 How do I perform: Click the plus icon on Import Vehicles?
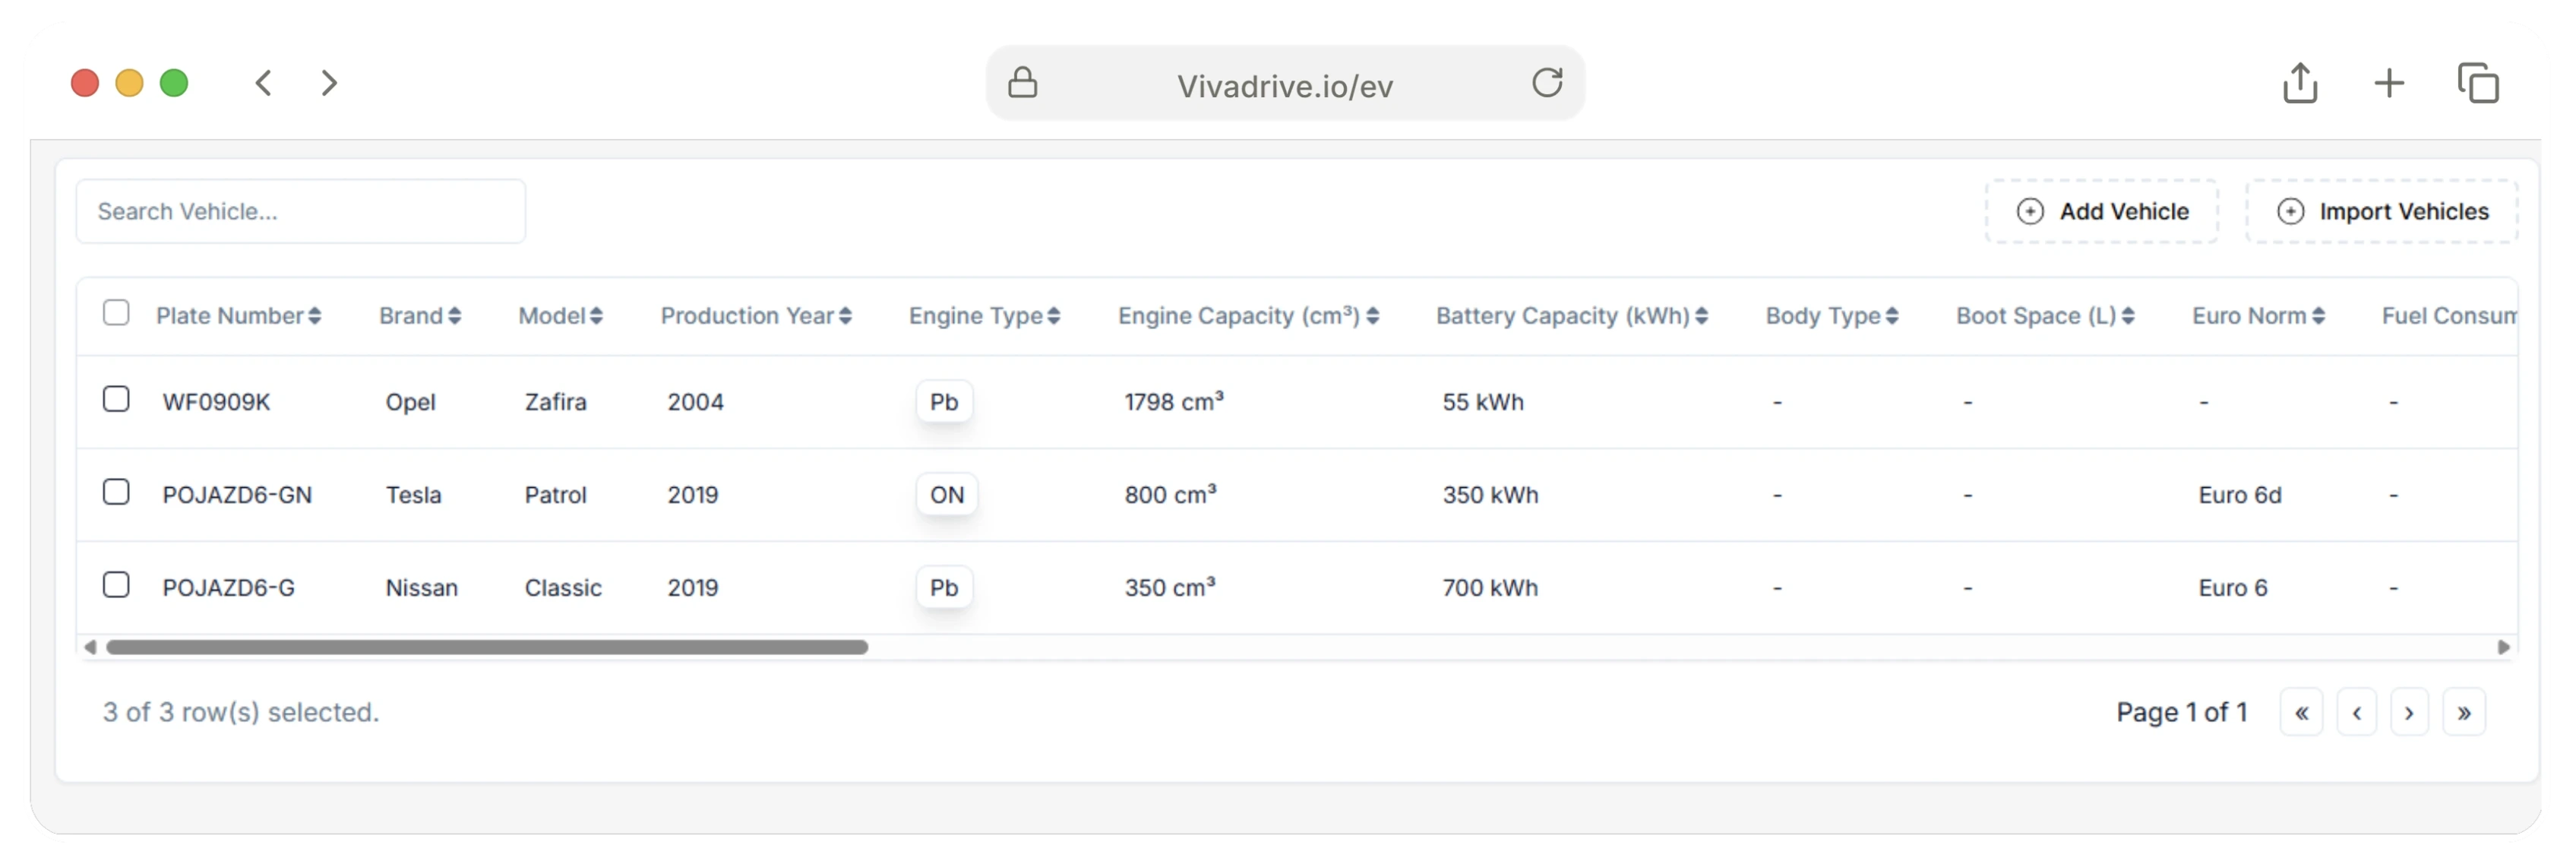2291,211
